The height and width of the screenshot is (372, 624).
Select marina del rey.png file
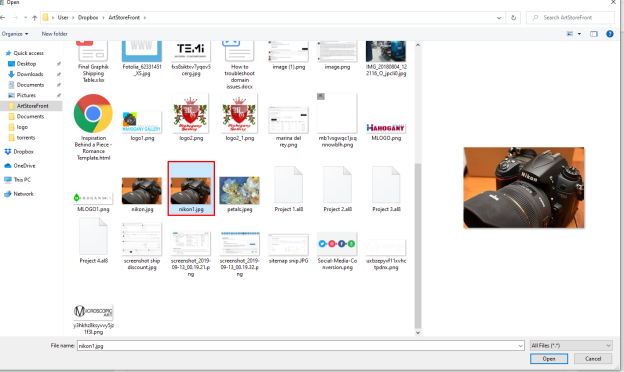click(x=289, y=127)
